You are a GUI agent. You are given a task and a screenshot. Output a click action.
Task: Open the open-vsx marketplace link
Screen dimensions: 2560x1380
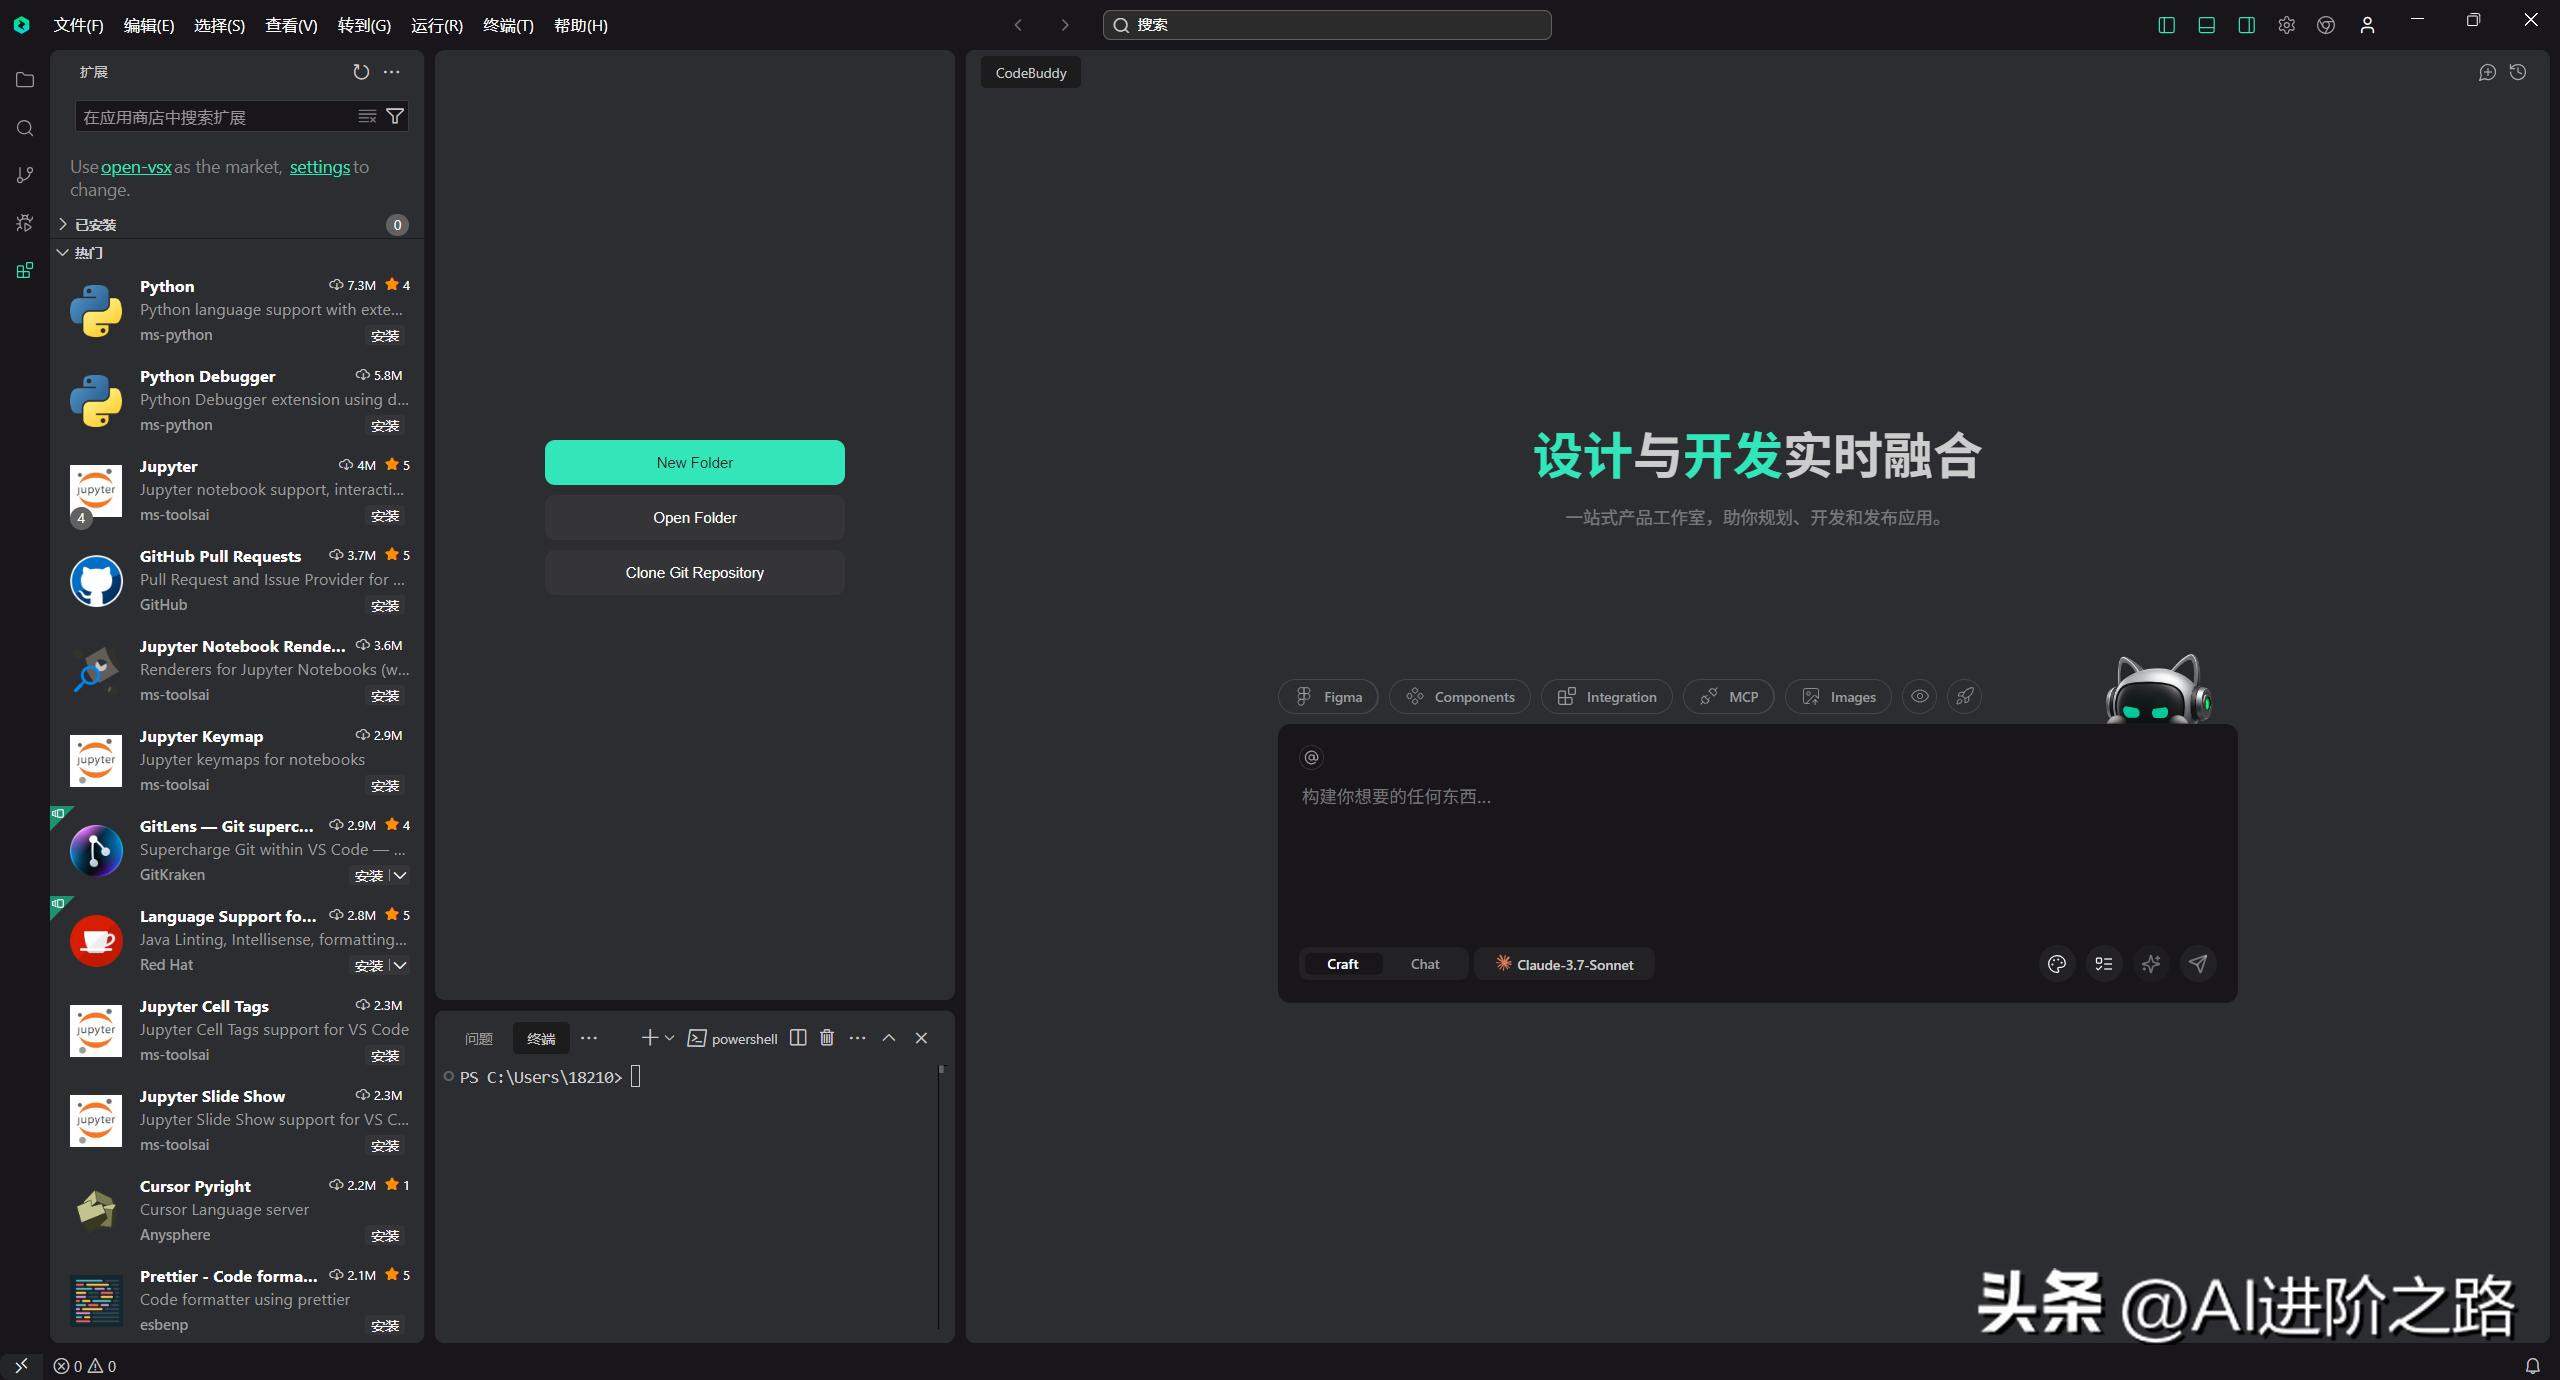point(136,166)
